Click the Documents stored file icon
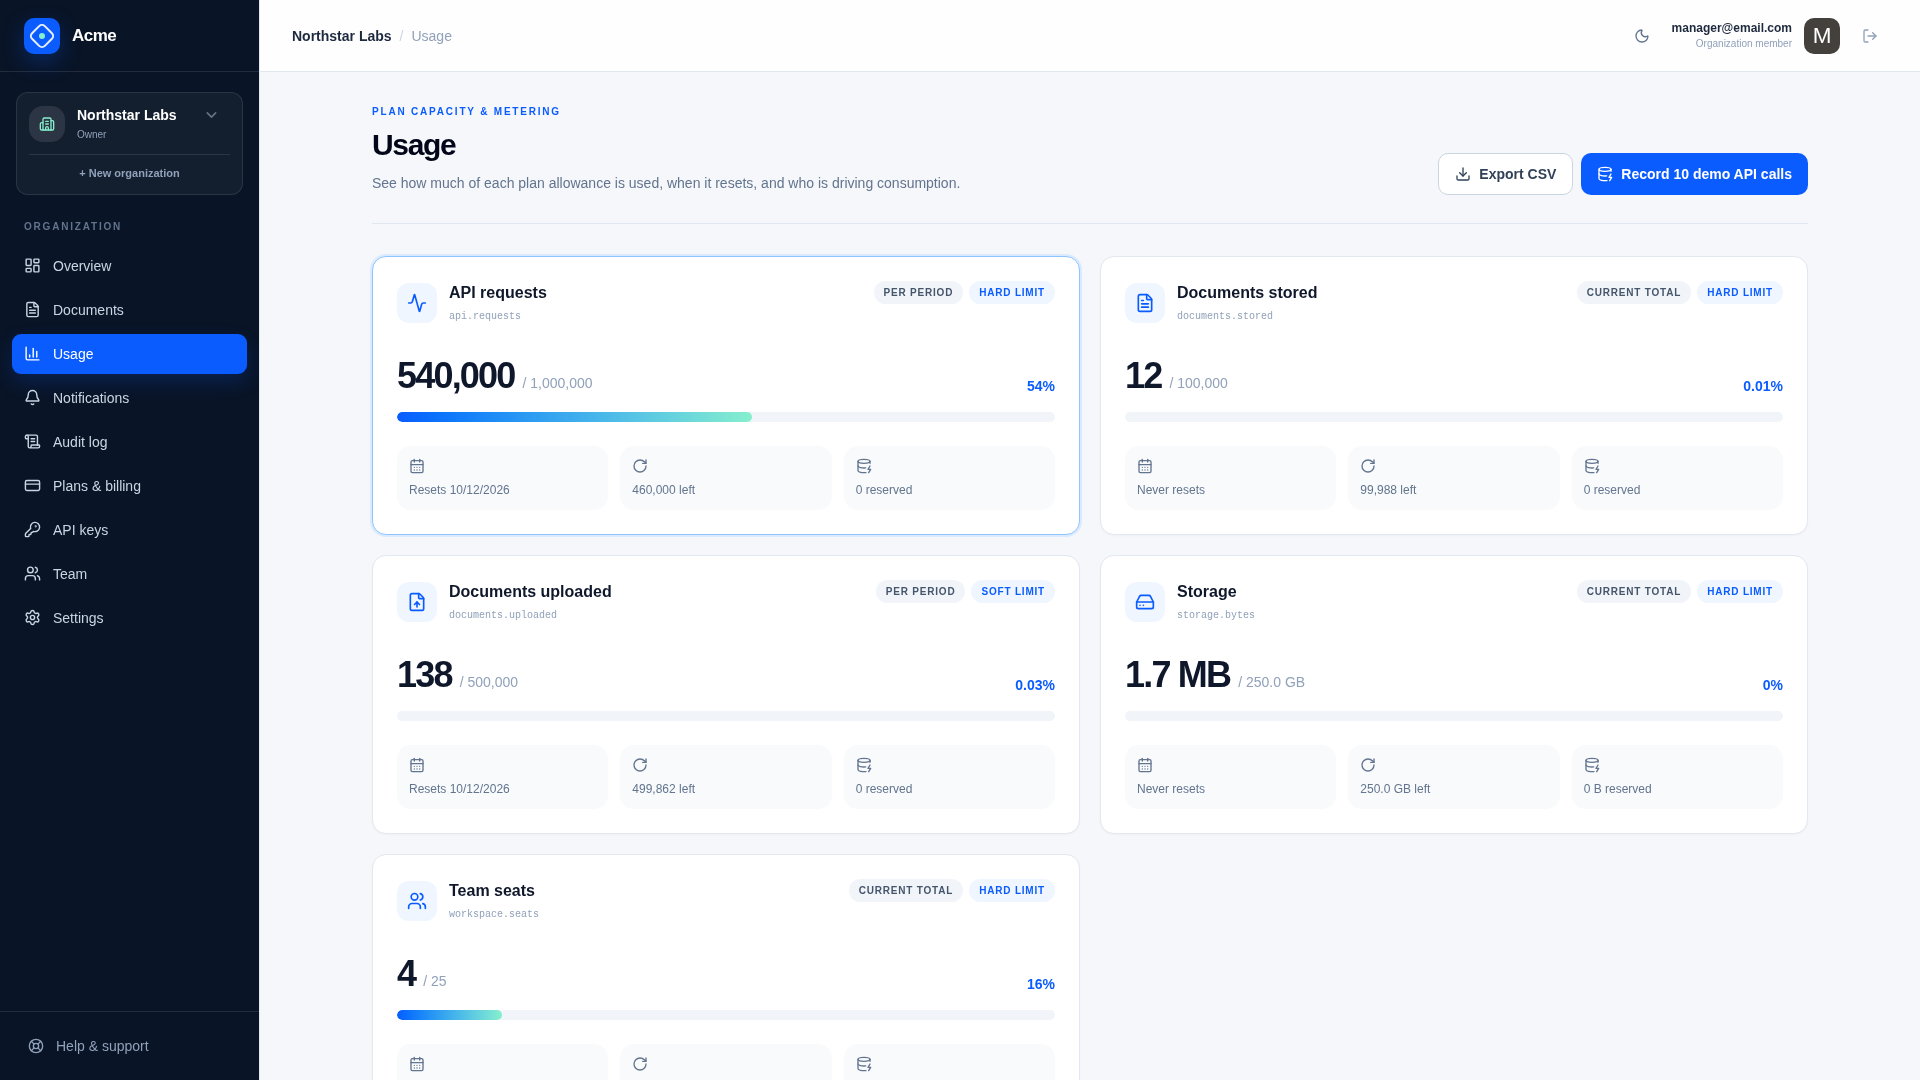1920x1080 pixels. (1145, 303)
